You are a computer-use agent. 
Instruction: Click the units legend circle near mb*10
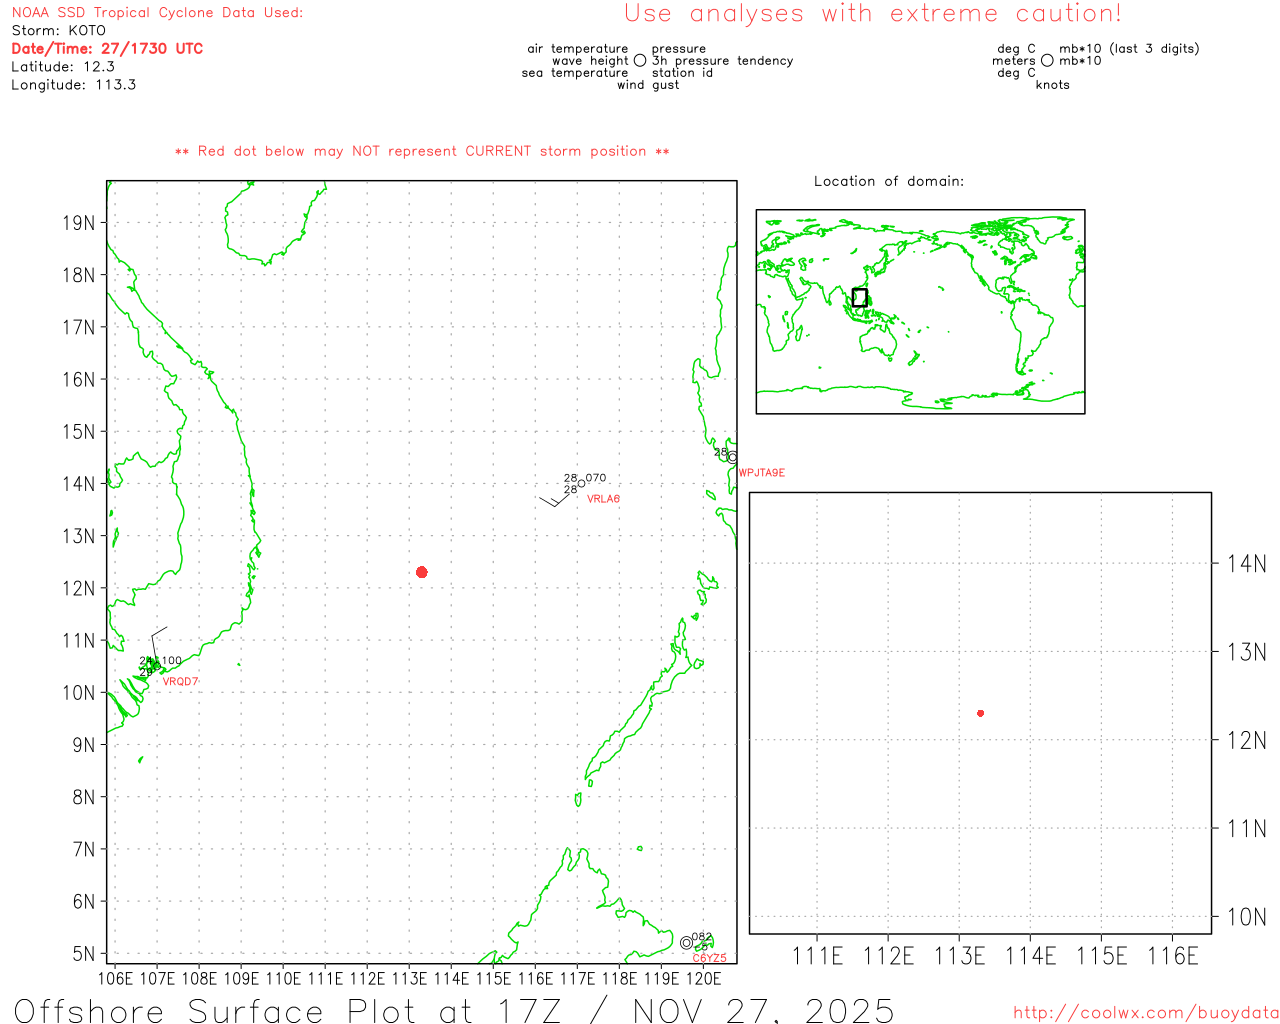click(x=1047, y=61)
